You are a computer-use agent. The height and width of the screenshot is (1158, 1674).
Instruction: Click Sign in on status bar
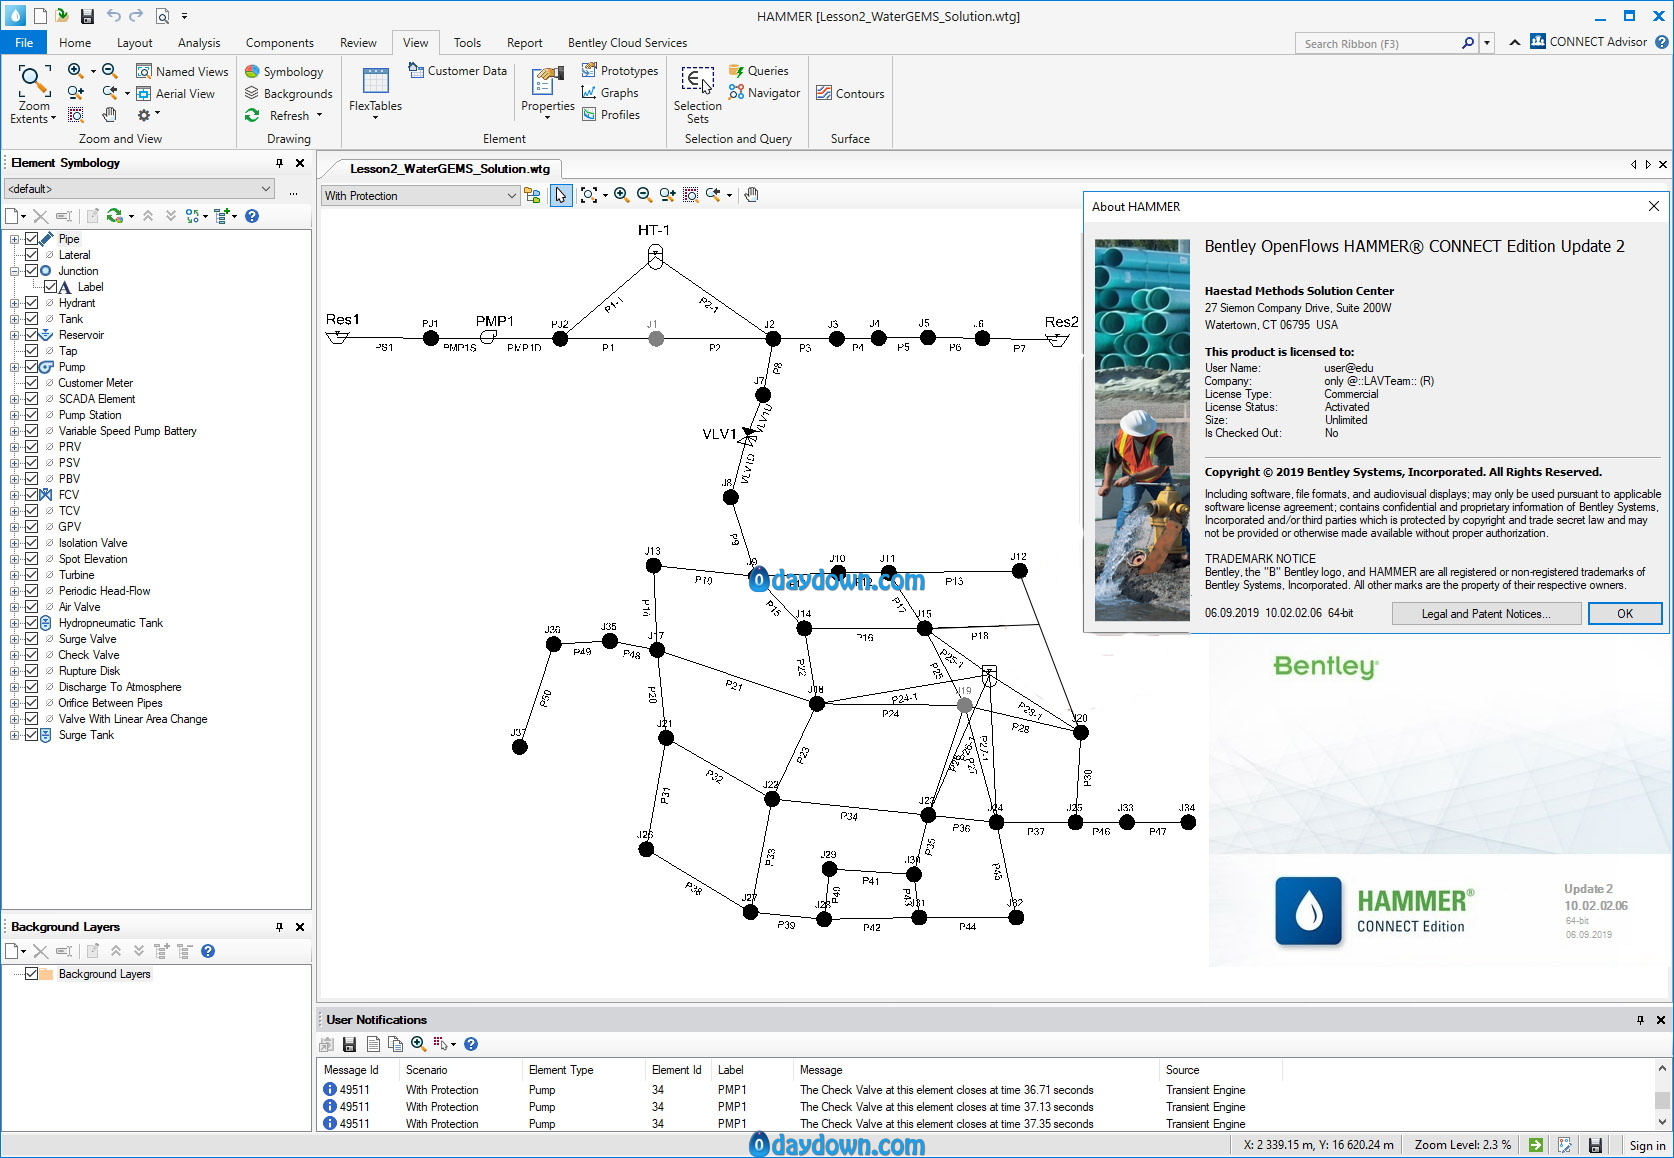coord(1647,1146)
